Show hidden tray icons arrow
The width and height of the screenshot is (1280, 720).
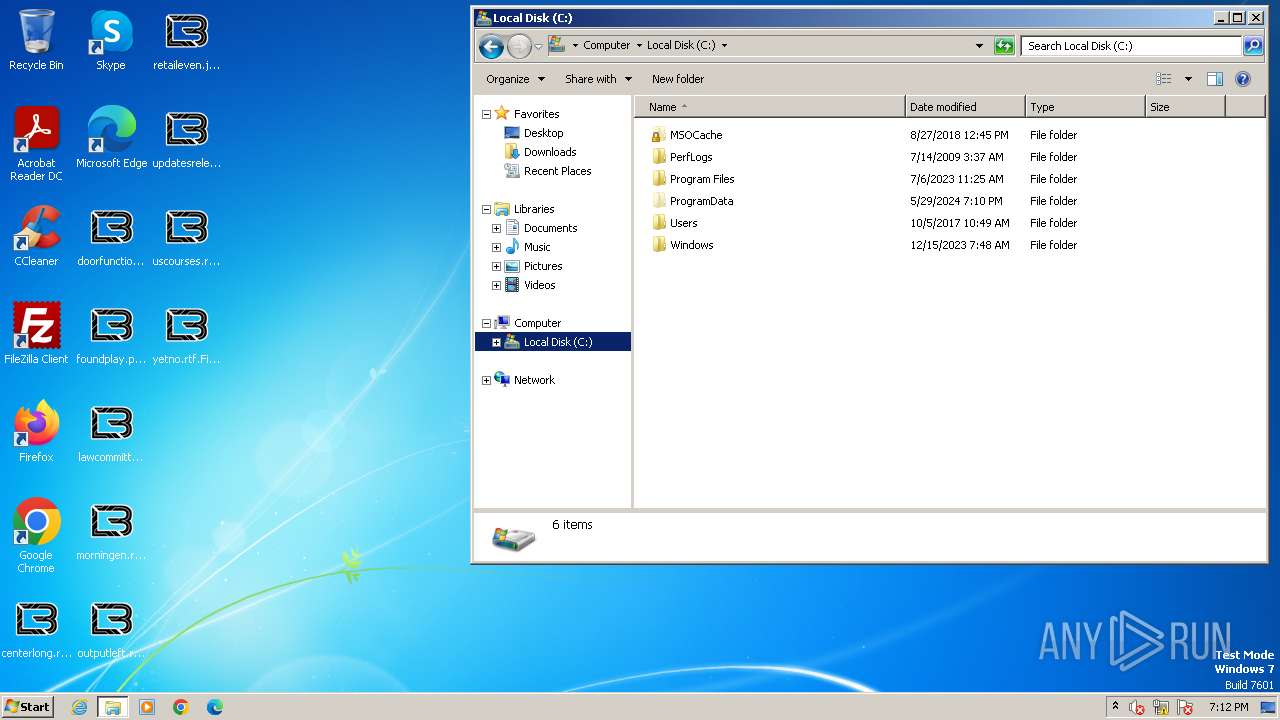coord(1115,707)
